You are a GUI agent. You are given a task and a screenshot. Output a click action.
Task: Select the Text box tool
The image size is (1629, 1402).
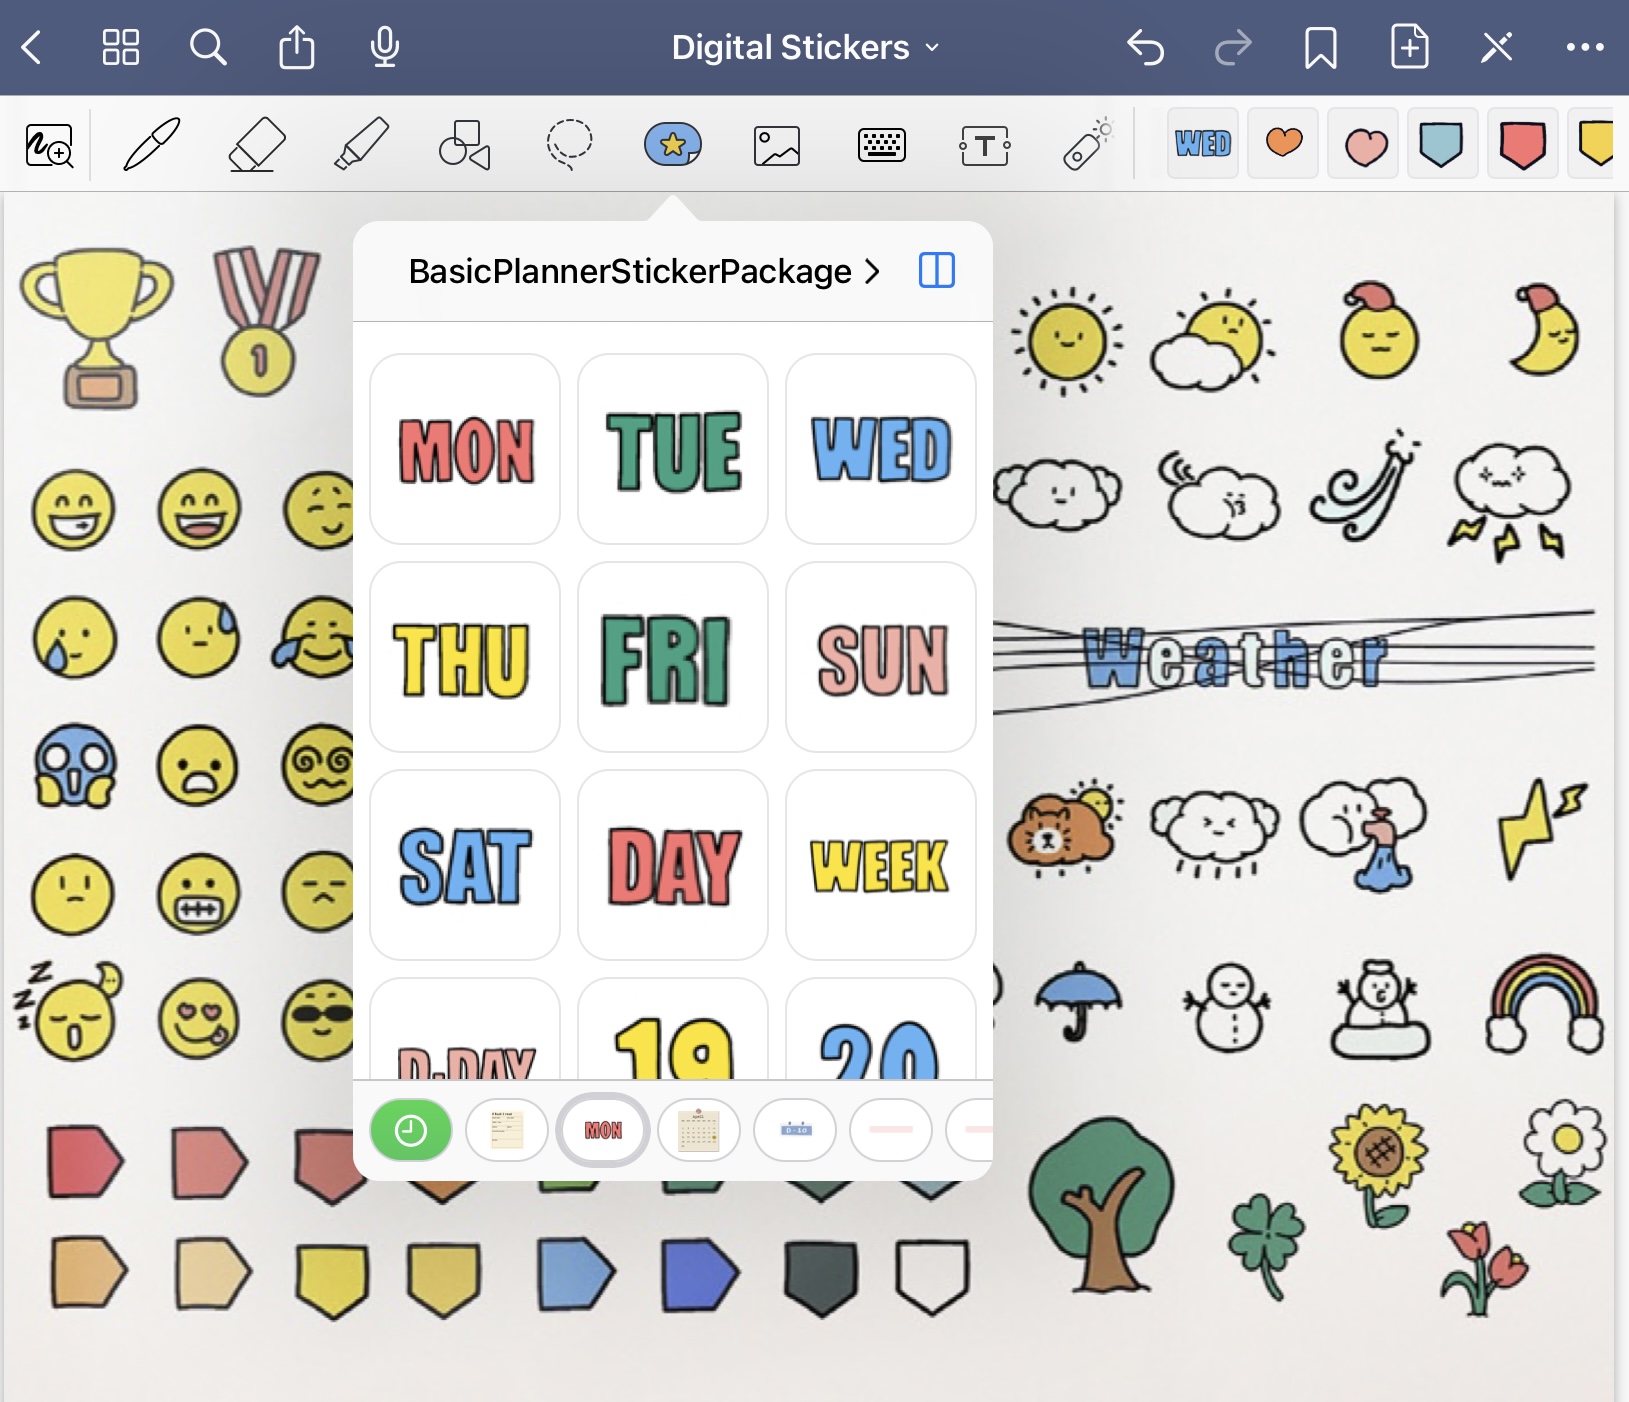985,146
